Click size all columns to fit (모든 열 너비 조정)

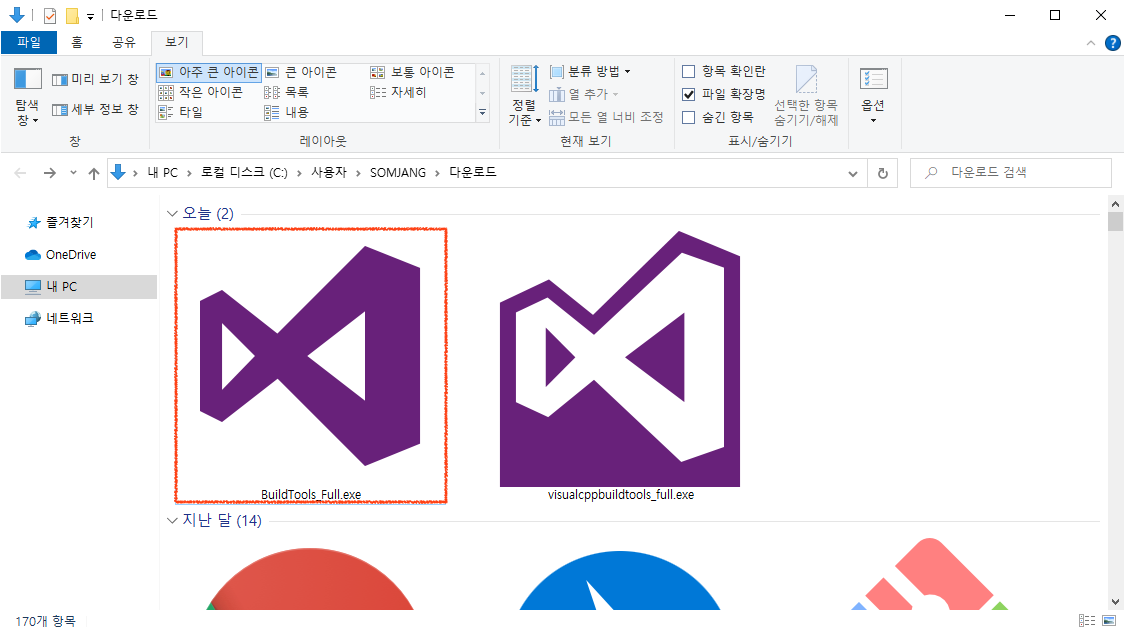click(606, 117)
